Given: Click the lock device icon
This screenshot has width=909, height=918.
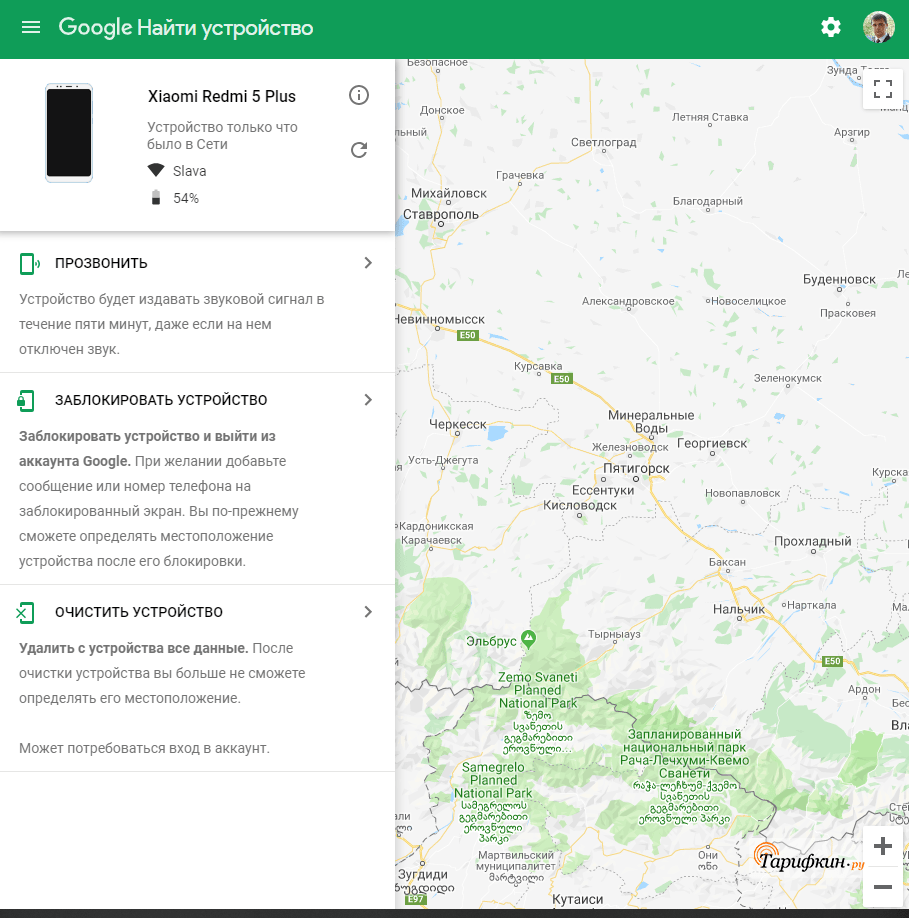Looking at the screenshot, I should click(27, 400).
